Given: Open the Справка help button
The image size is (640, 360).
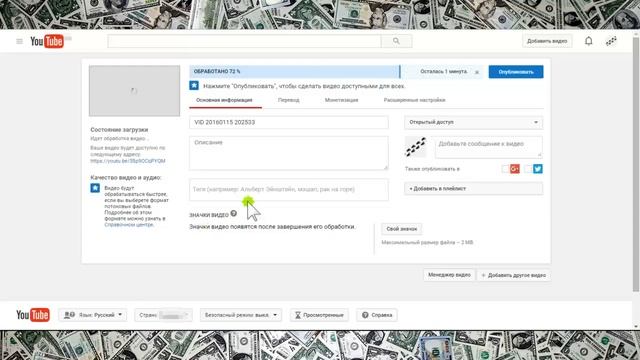Looking at the screenshot, I should (x=377, y=315).
